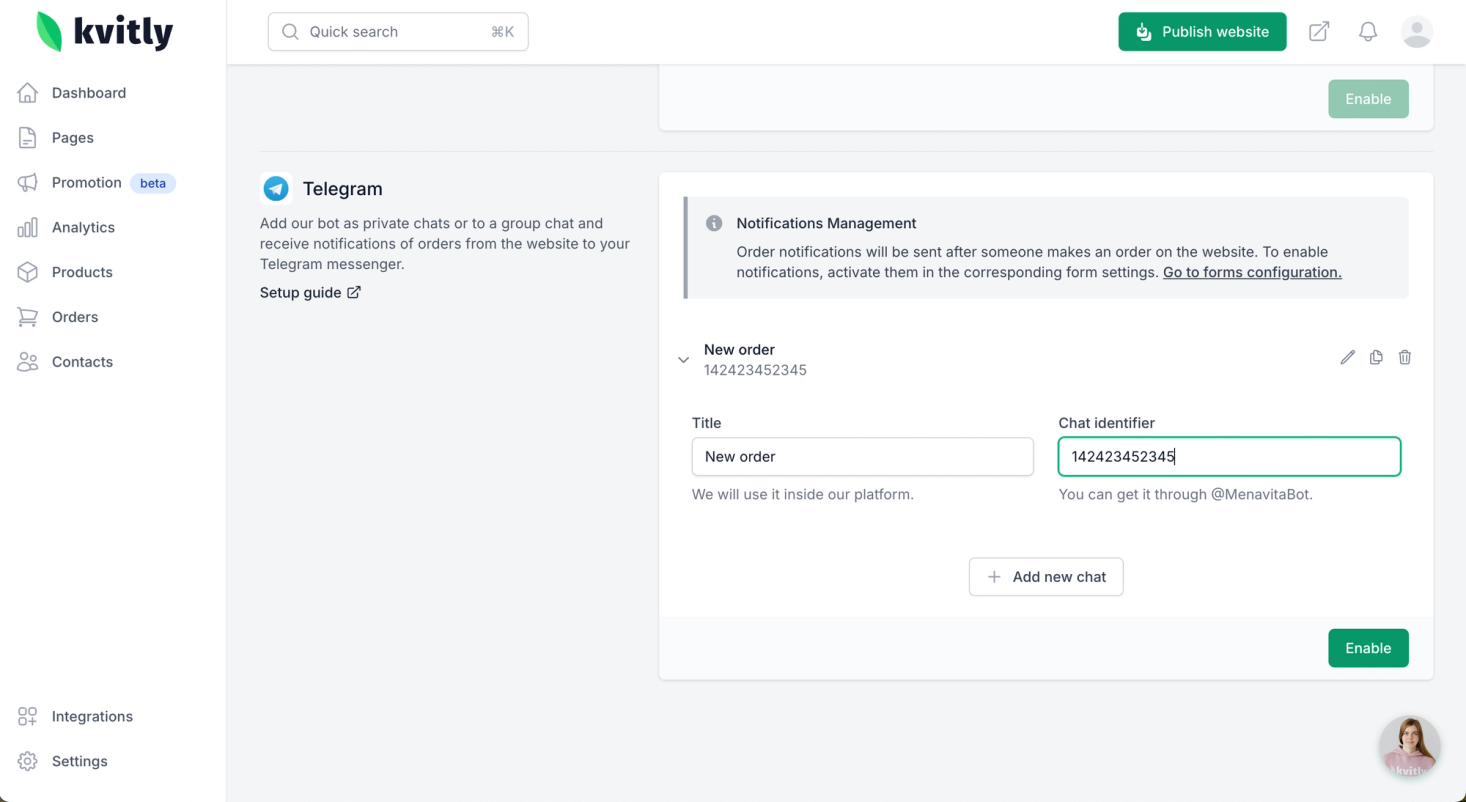The image size is (1466, 802).
Task: Click the Telegram logo icon
Action: (x=276, y=189)
